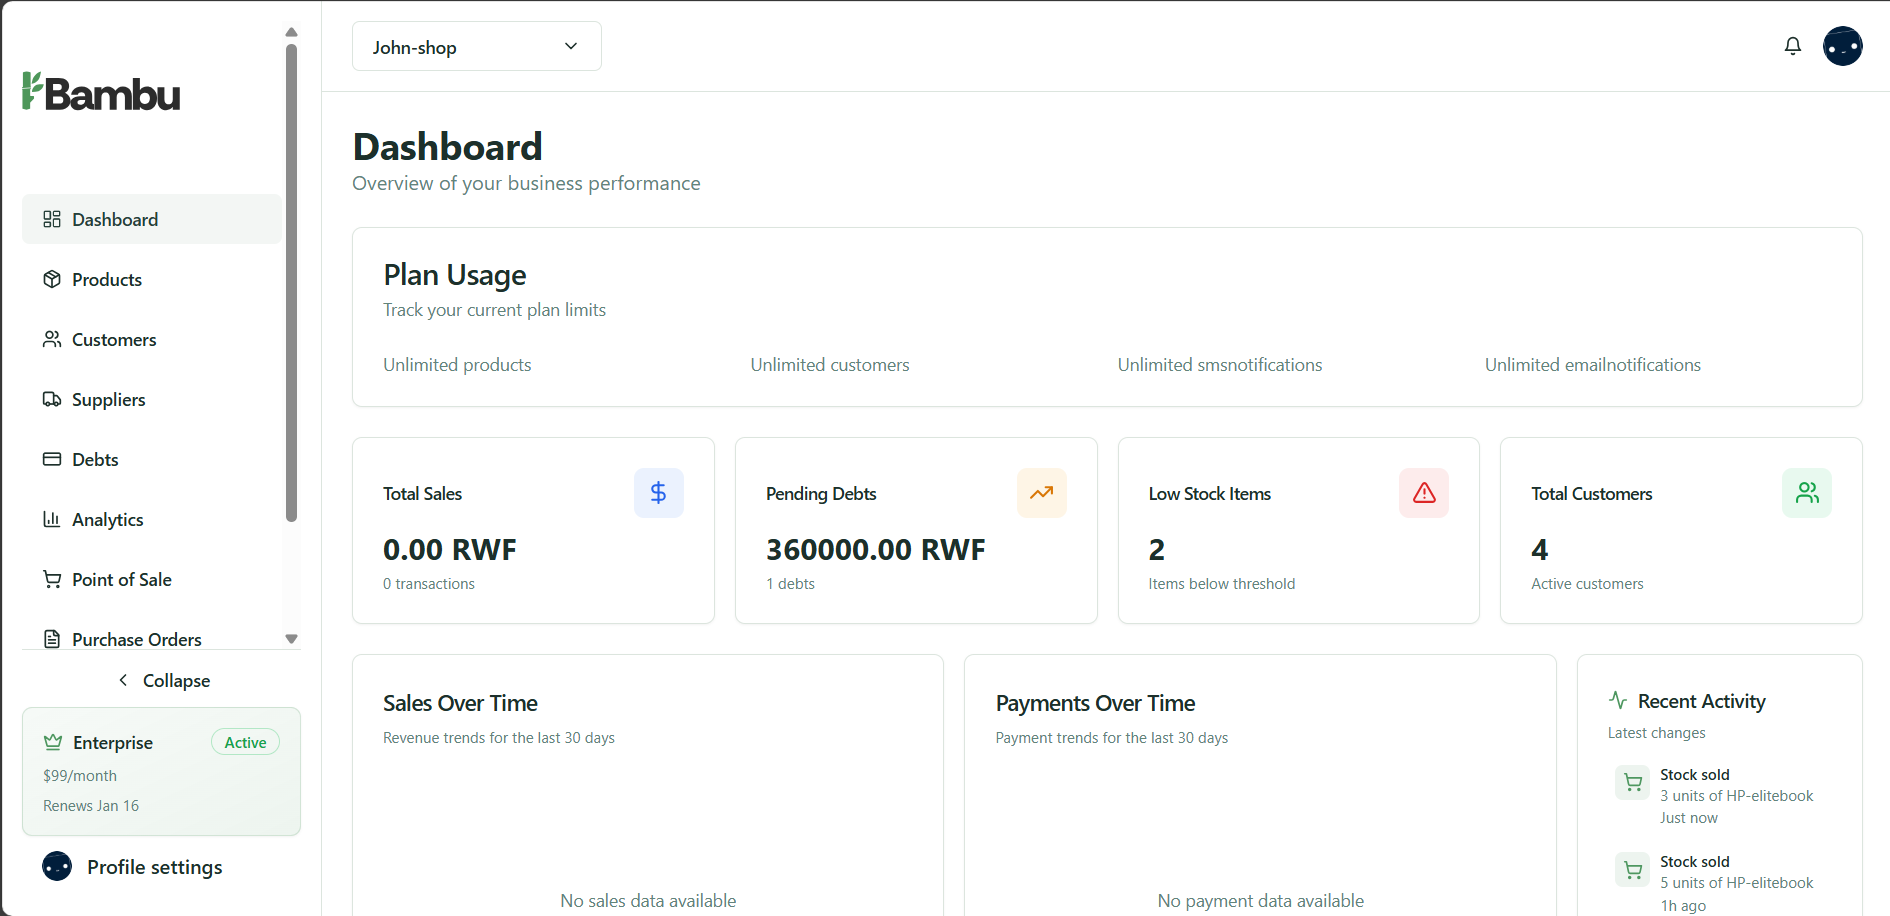Click the notification bell icon
Viewport: 1890px width, 916px height.
click(1792, 46)
